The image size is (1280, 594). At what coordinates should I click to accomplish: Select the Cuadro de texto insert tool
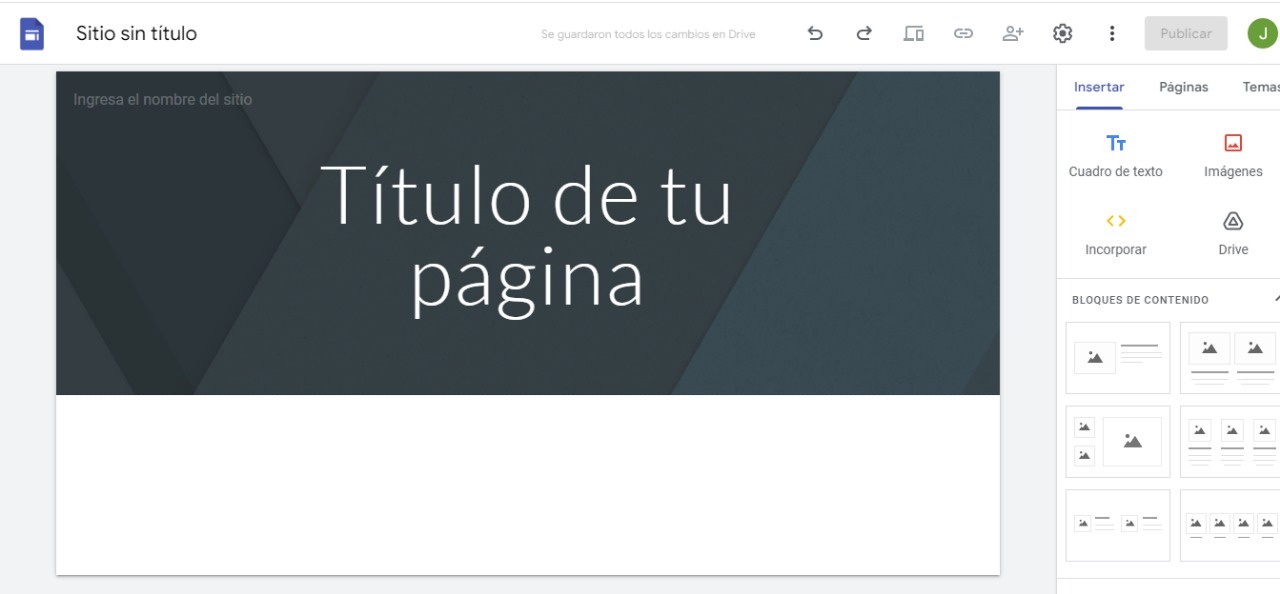pos(1114,155)
